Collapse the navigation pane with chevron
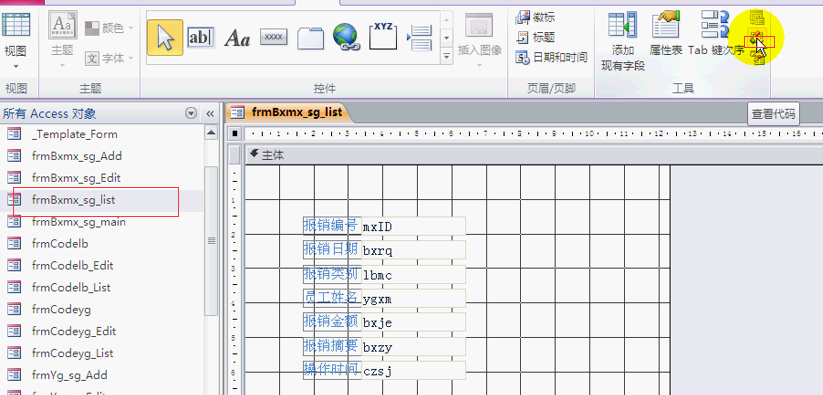The height and width of the screenshot is (395, 823). point(210,114)
